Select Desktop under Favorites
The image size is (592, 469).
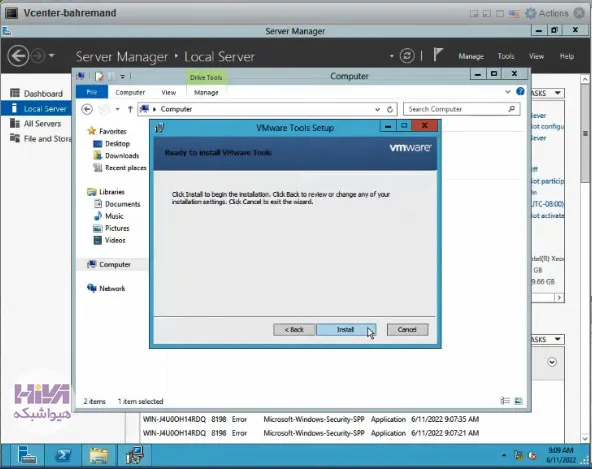[x=117, y=143]
